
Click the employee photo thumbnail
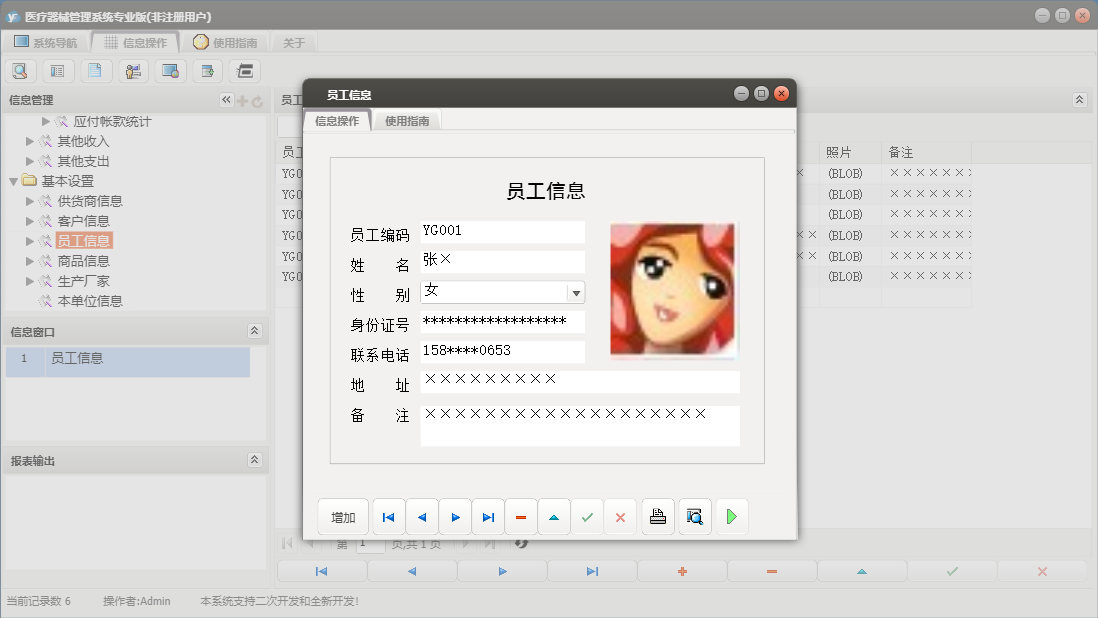coord(672,290)
